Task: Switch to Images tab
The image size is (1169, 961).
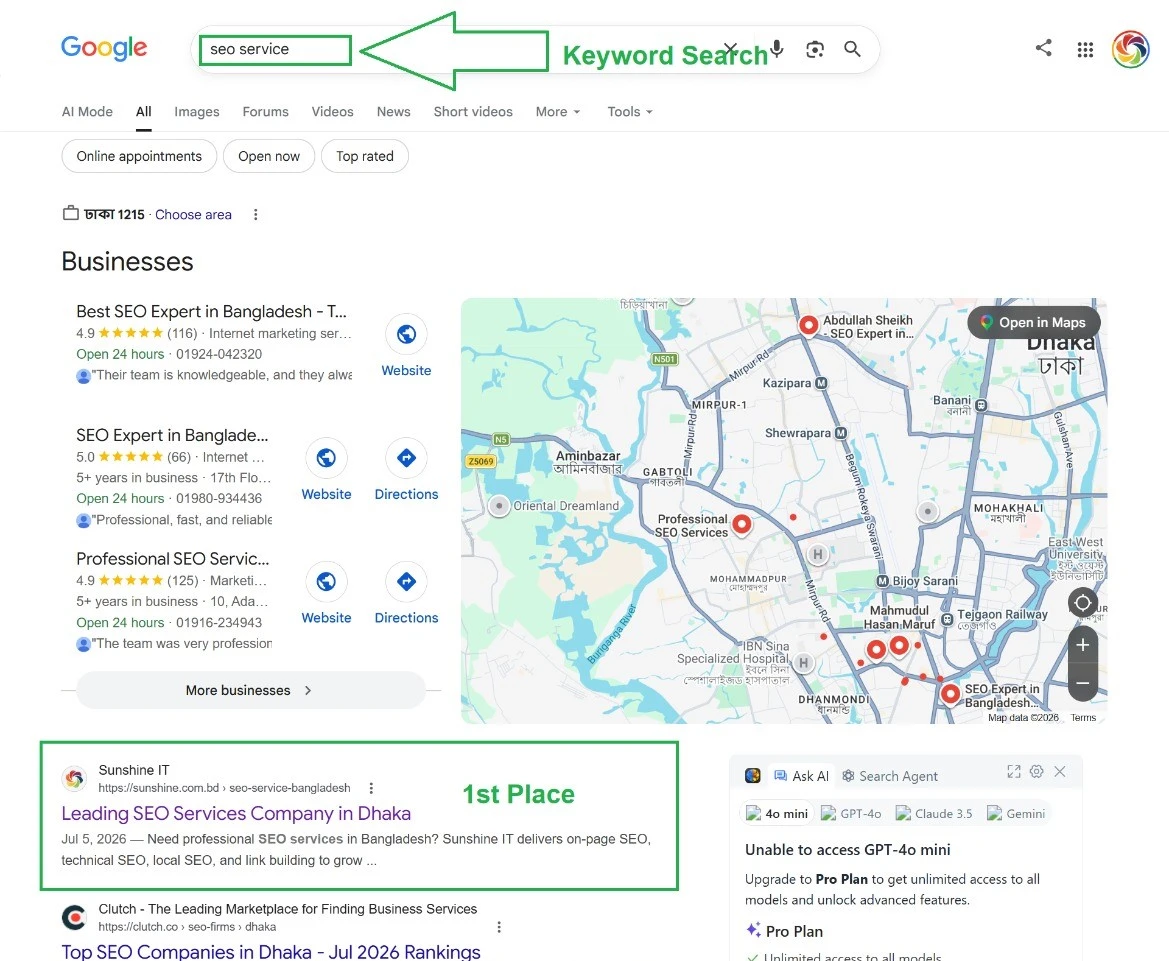Action: [x=197, y=112]
